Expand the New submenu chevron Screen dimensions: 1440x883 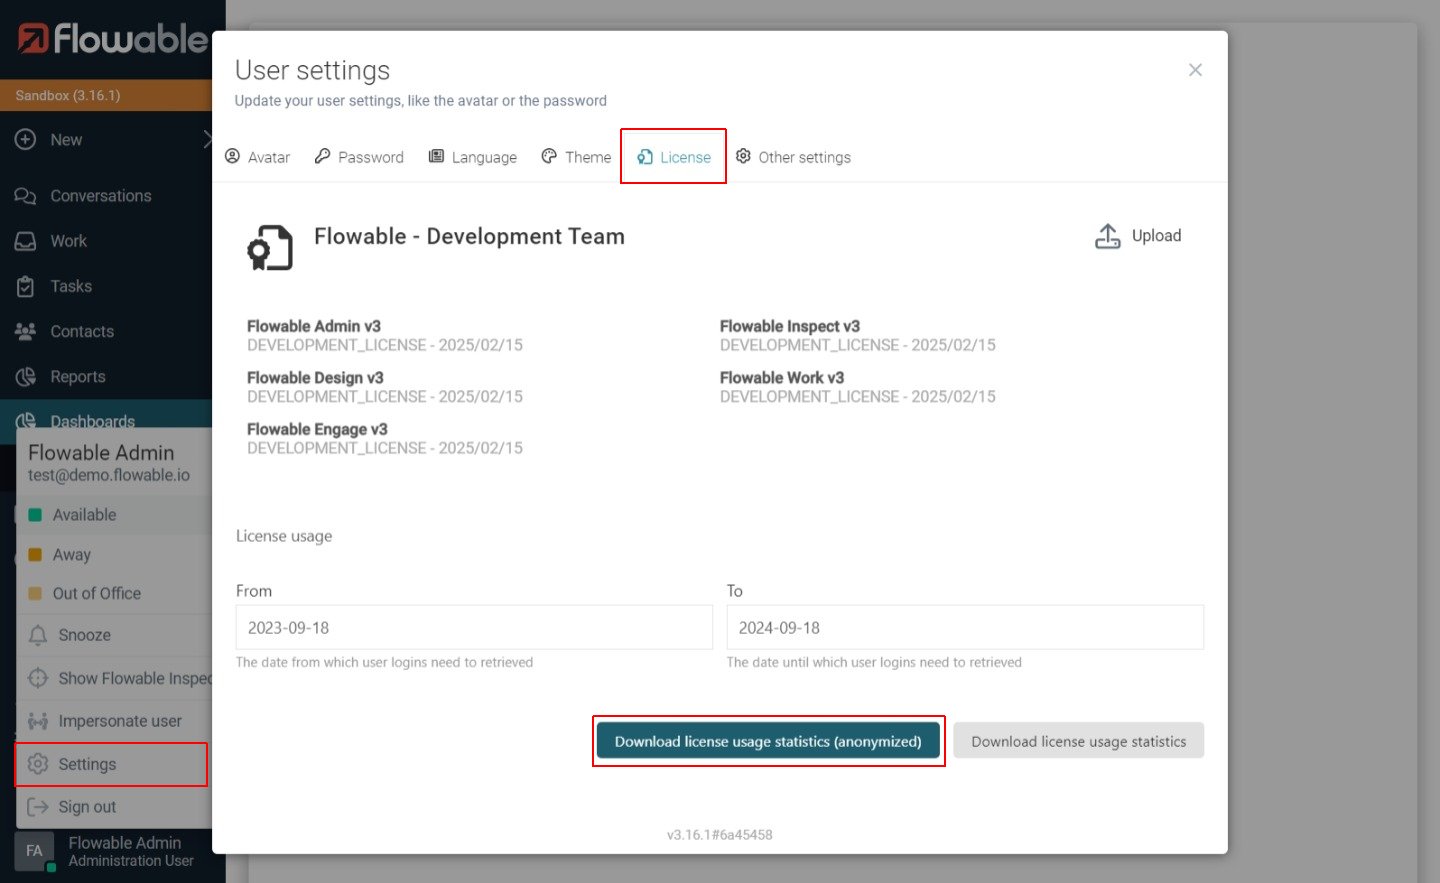(208, 139)
